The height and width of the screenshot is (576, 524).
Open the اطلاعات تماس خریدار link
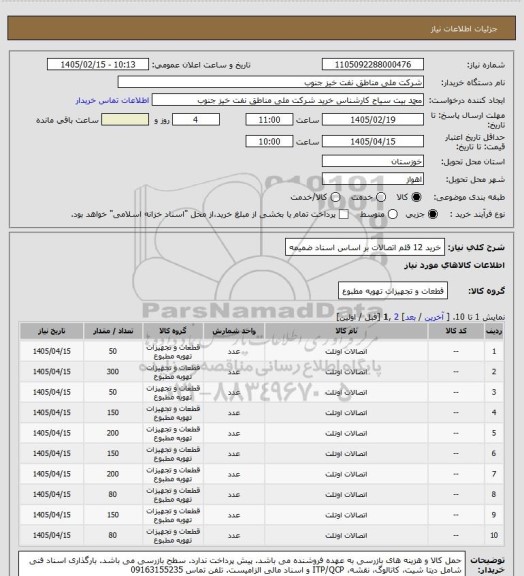pyautogui.click(x=112, y=100)
